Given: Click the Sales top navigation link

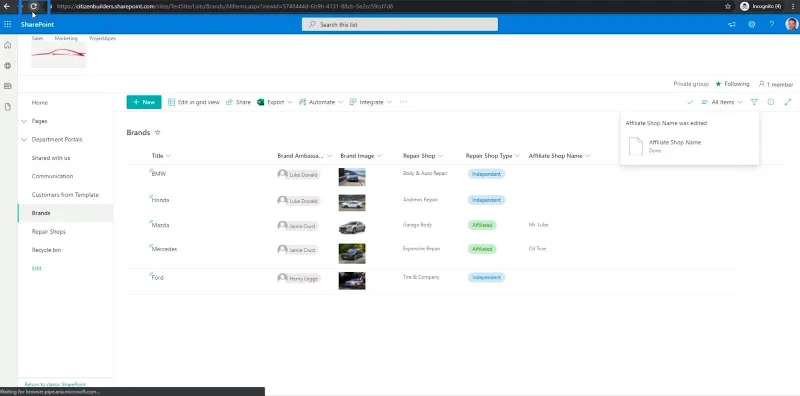Looking at the screenshot, I should click(x=37, y=38).
